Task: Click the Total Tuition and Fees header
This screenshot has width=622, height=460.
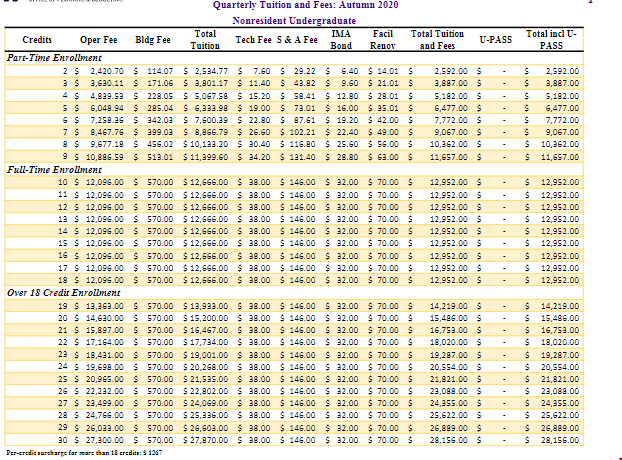Action: pos(437,40)
